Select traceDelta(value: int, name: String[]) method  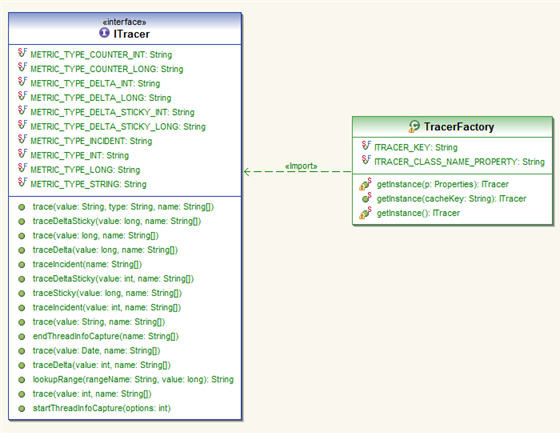101,365
